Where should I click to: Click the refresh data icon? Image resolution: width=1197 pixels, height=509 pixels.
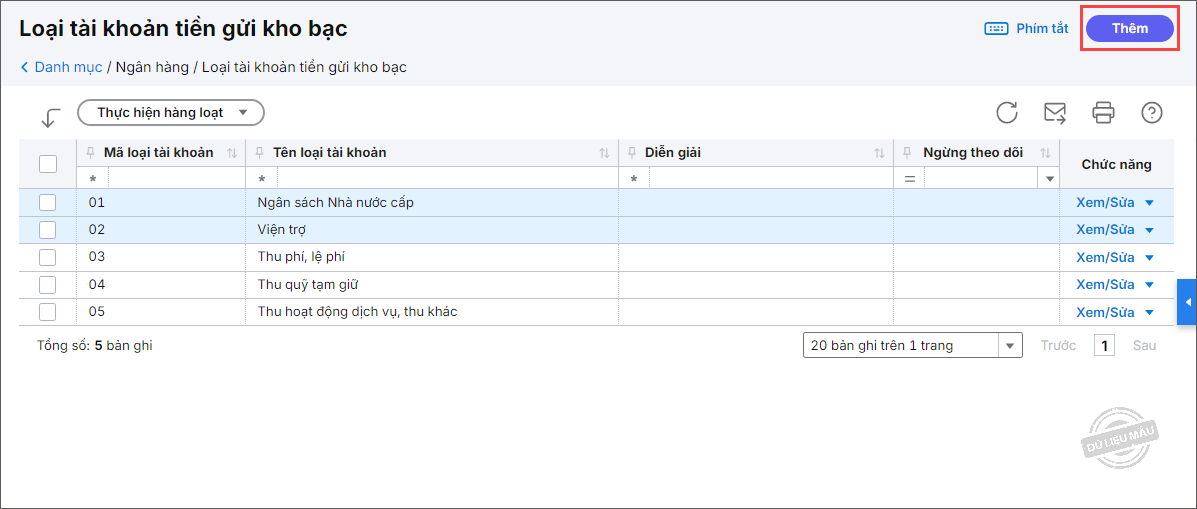click(x=1007, y=112)
